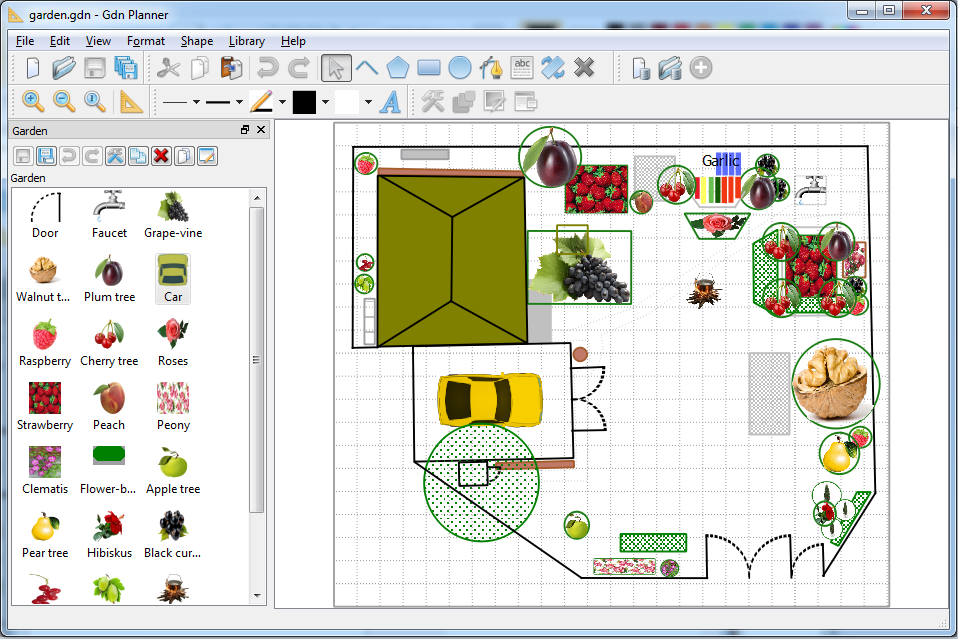958x639 pixels.
Task: Click the zoom out magnifier
Action: pos(64,101)
